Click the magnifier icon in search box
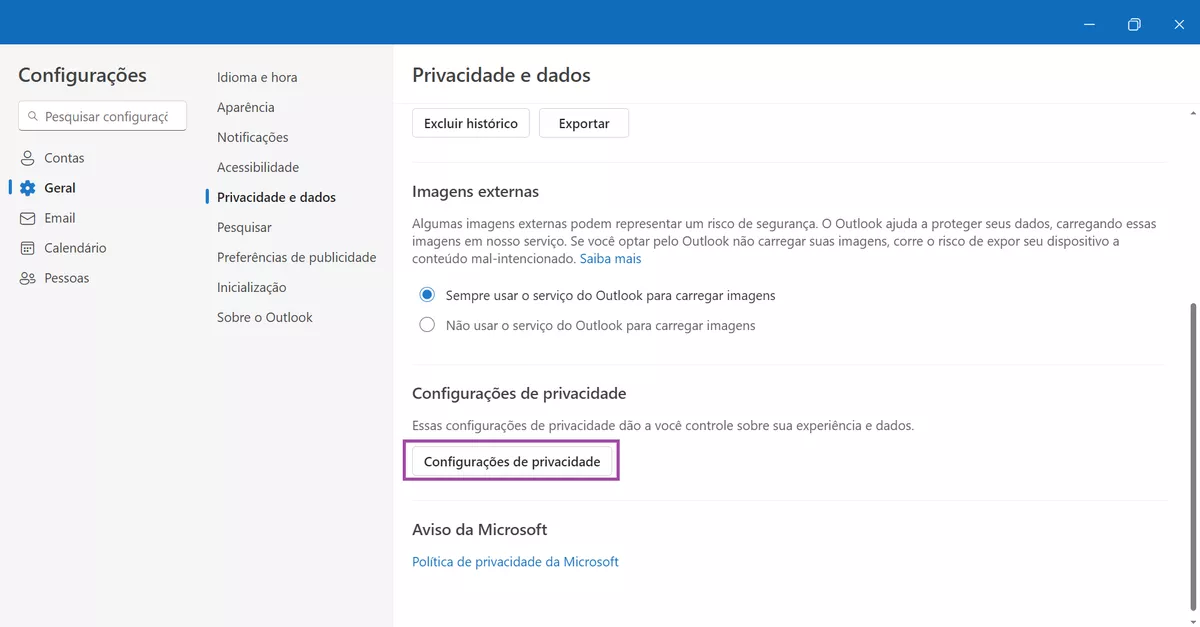 coord(33,115)
